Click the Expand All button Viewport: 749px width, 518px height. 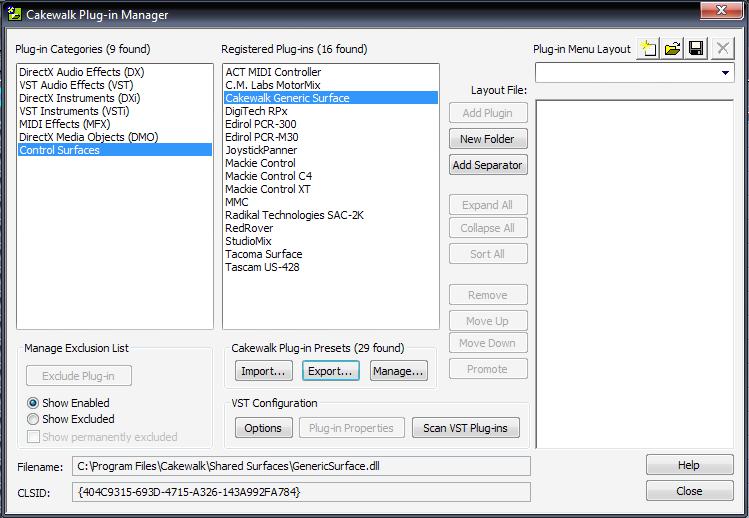pyautogui.click(x=488, y=205)
